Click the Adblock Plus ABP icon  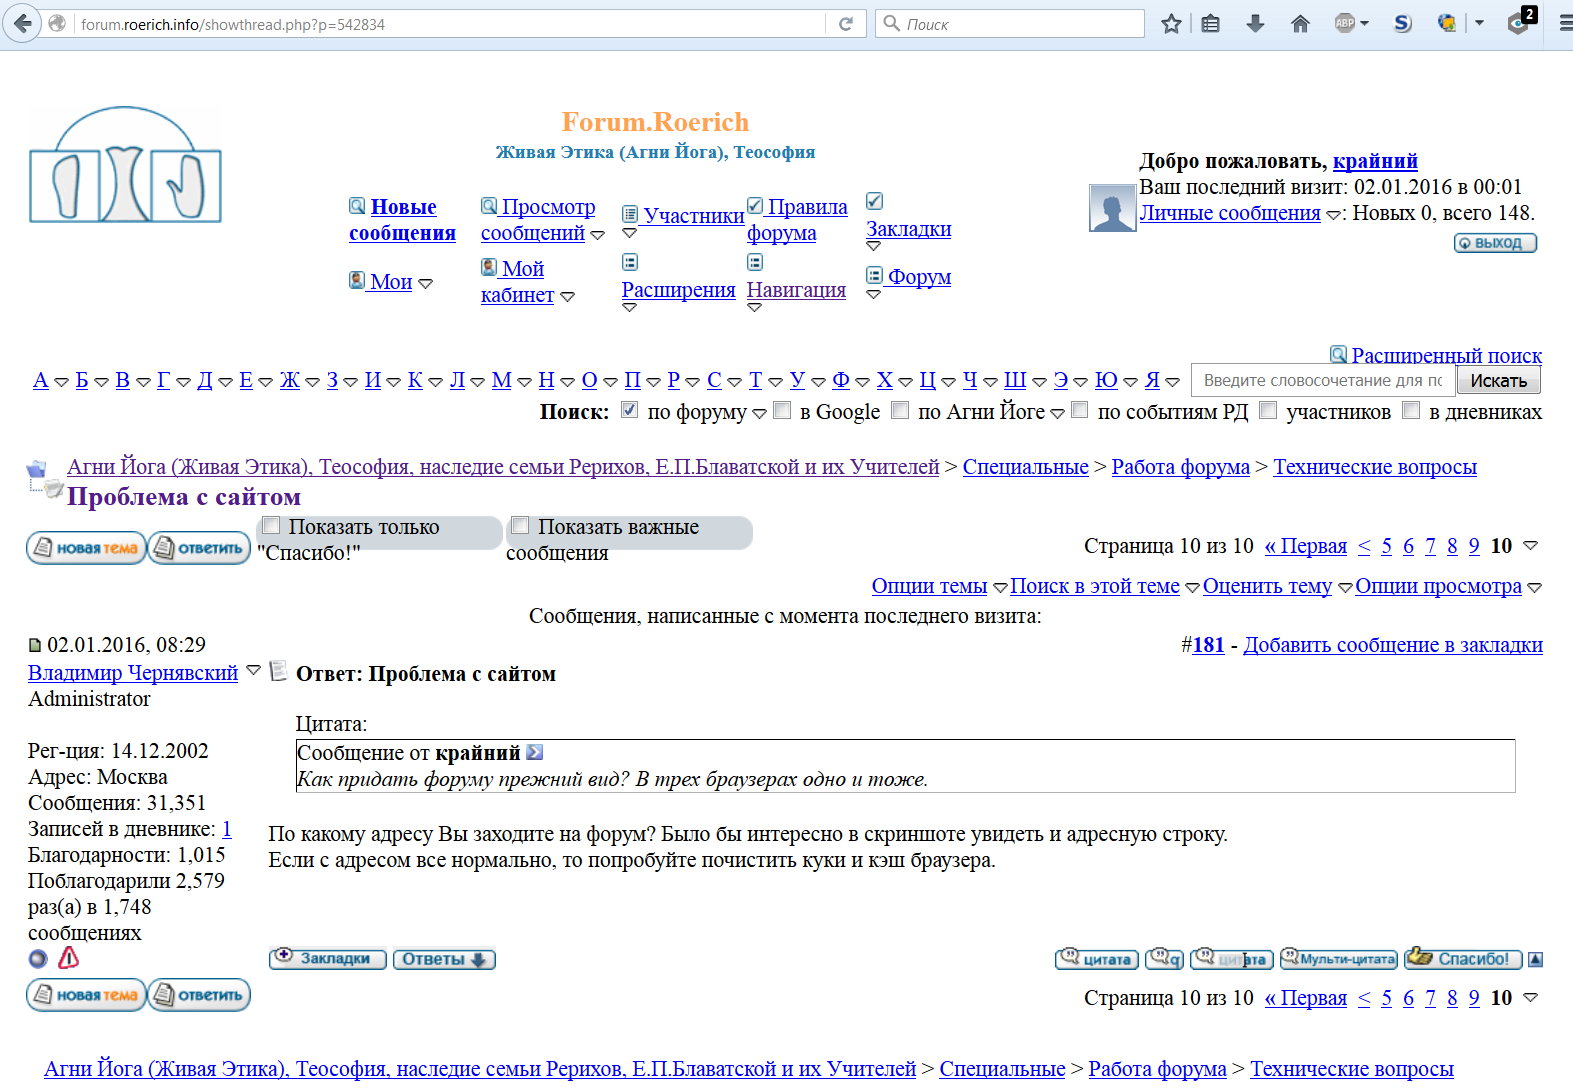pyautogui.click(x=1345, y=24)
